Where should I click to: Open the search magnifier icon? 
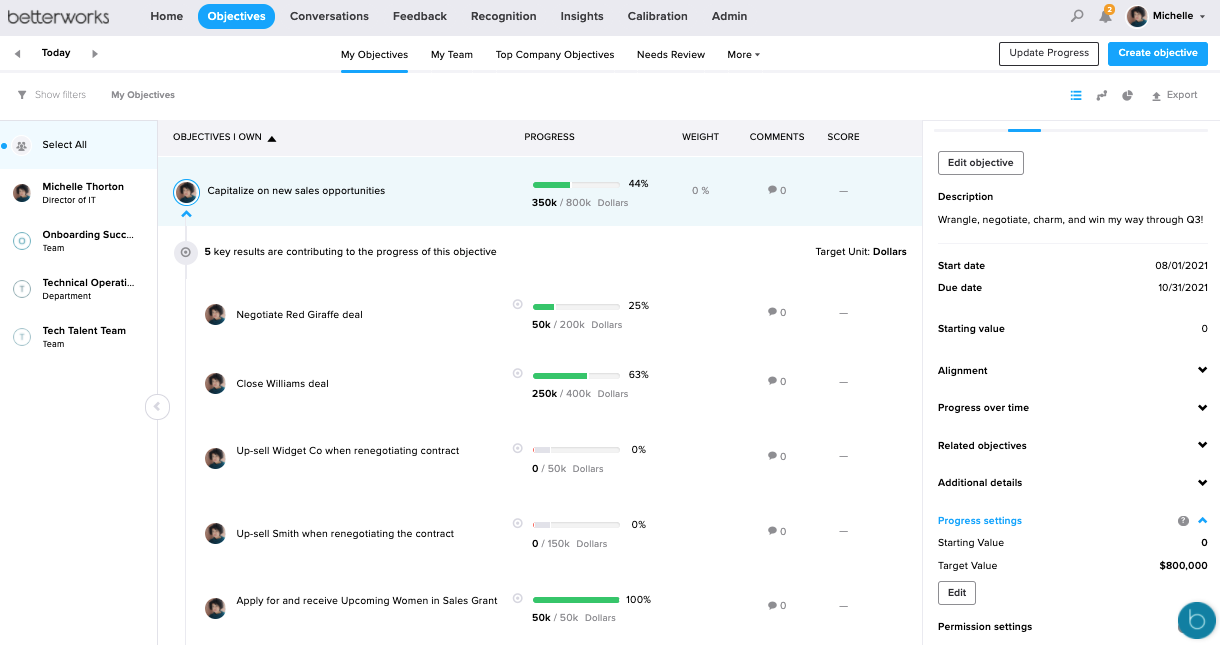(x=1077, y=16)
